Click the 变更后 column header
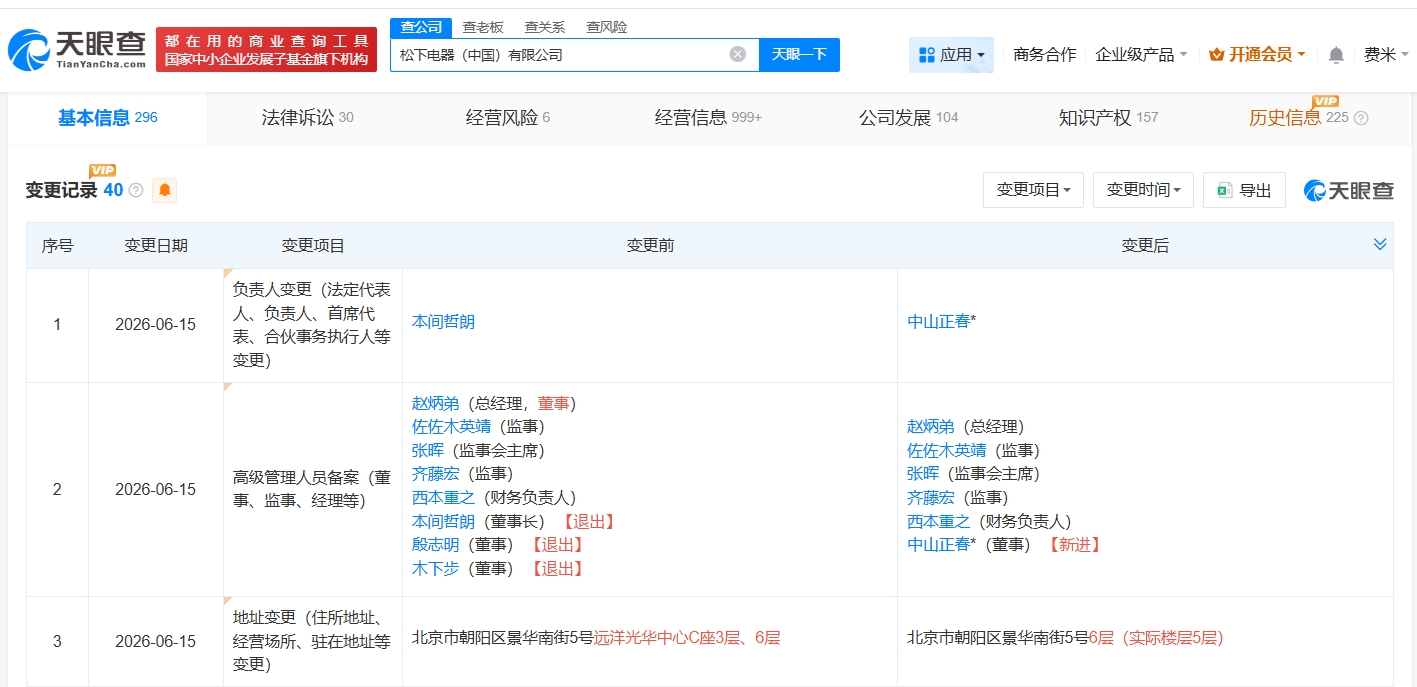 click(x=1145, y=246)
